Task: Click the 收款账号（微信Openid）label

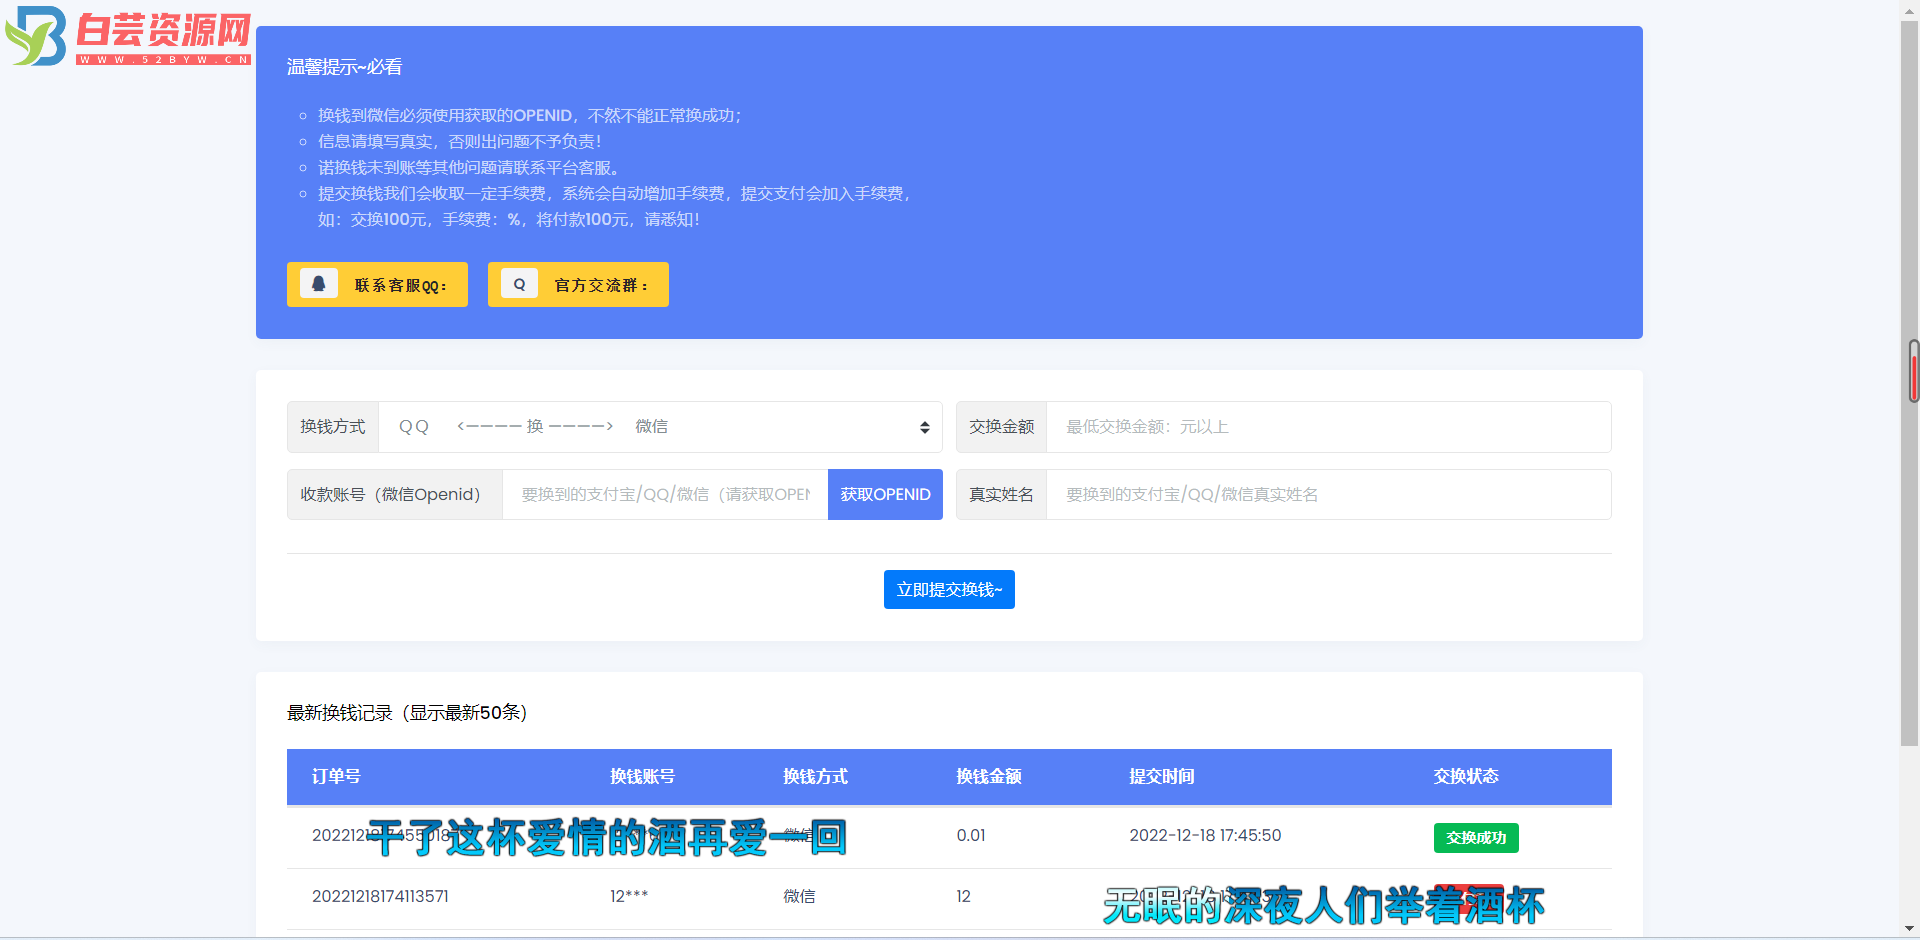Action: coord(395,495)
